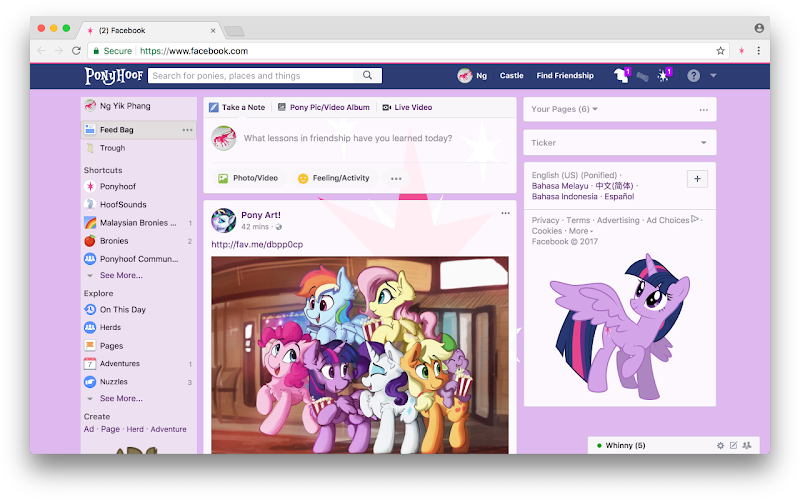Open Ponyhoof Commun... shortcut

138,259
